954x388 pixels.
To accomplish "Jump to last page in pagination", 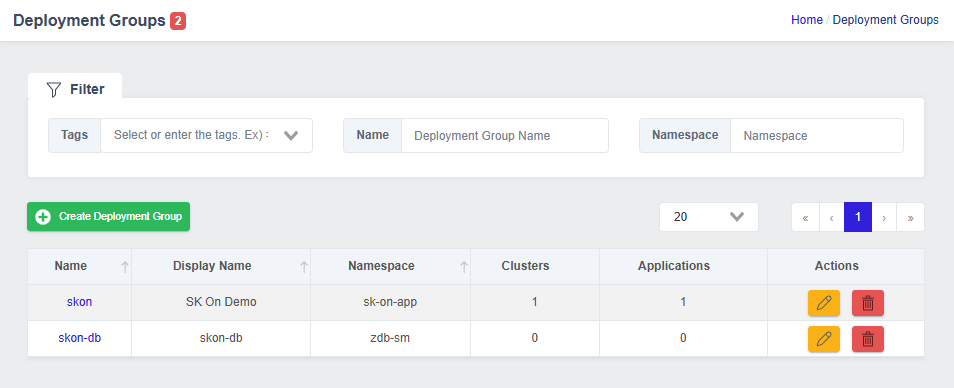I will tap(910, 217).
